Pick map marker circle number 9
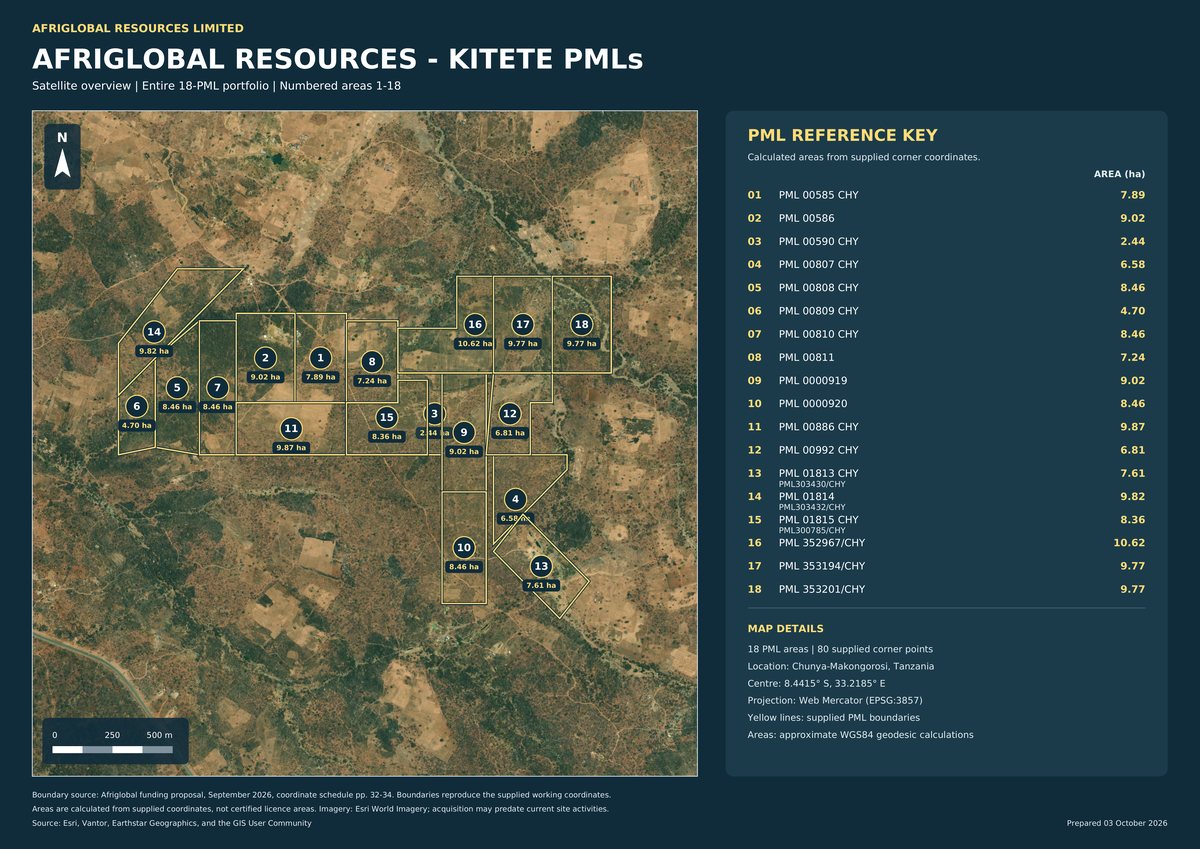Viewport: 1200px width, 849px height. point(463,433)
